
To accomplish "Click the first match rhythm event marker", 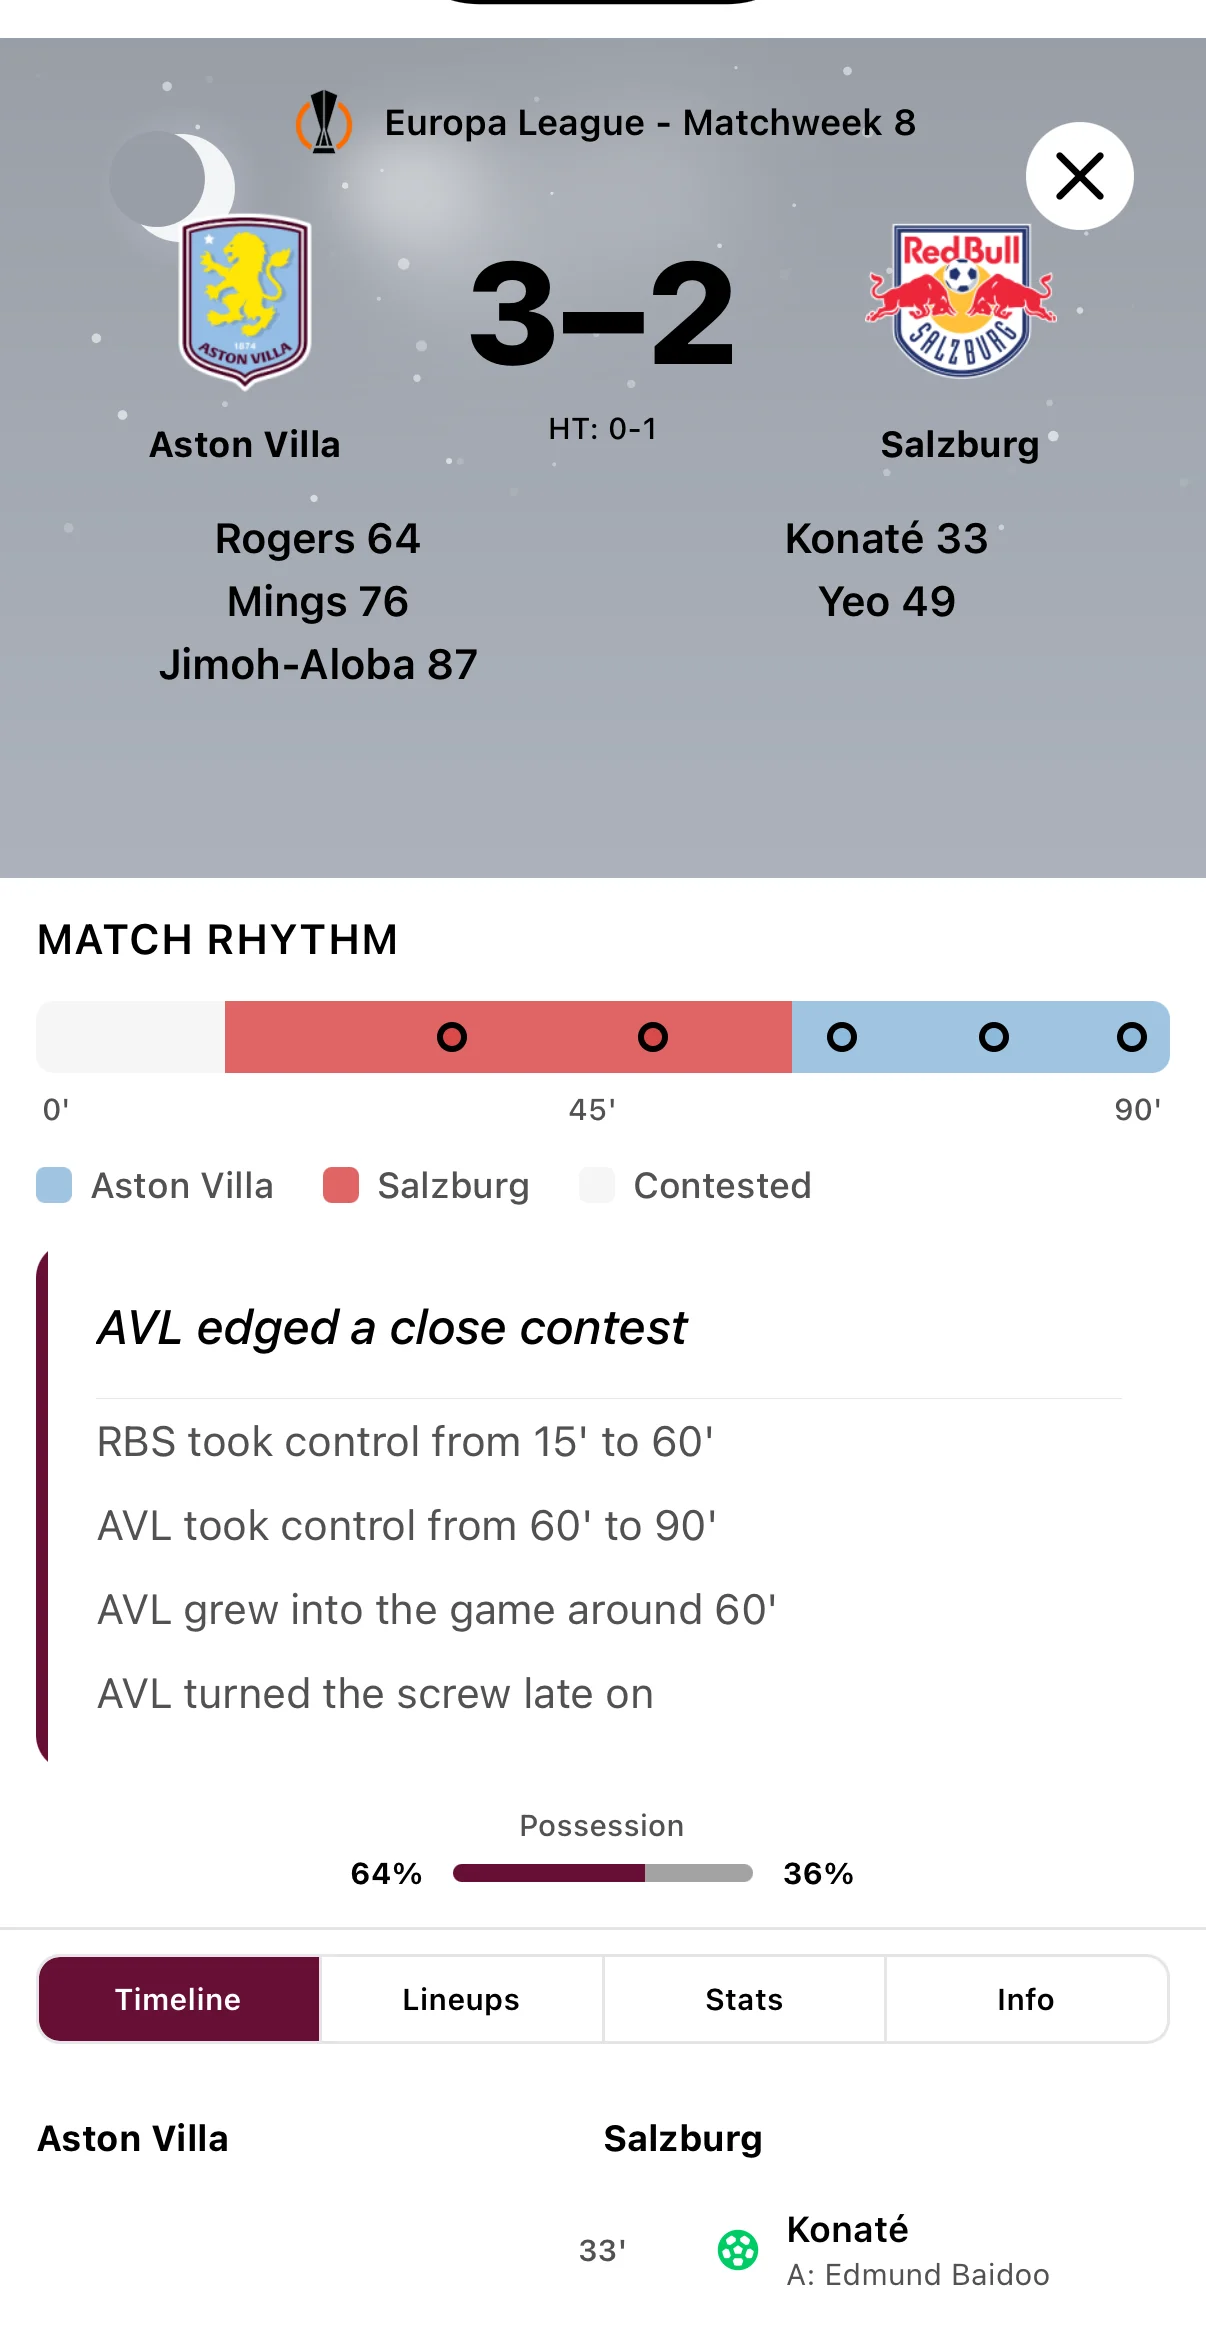I will point(452,1037).
